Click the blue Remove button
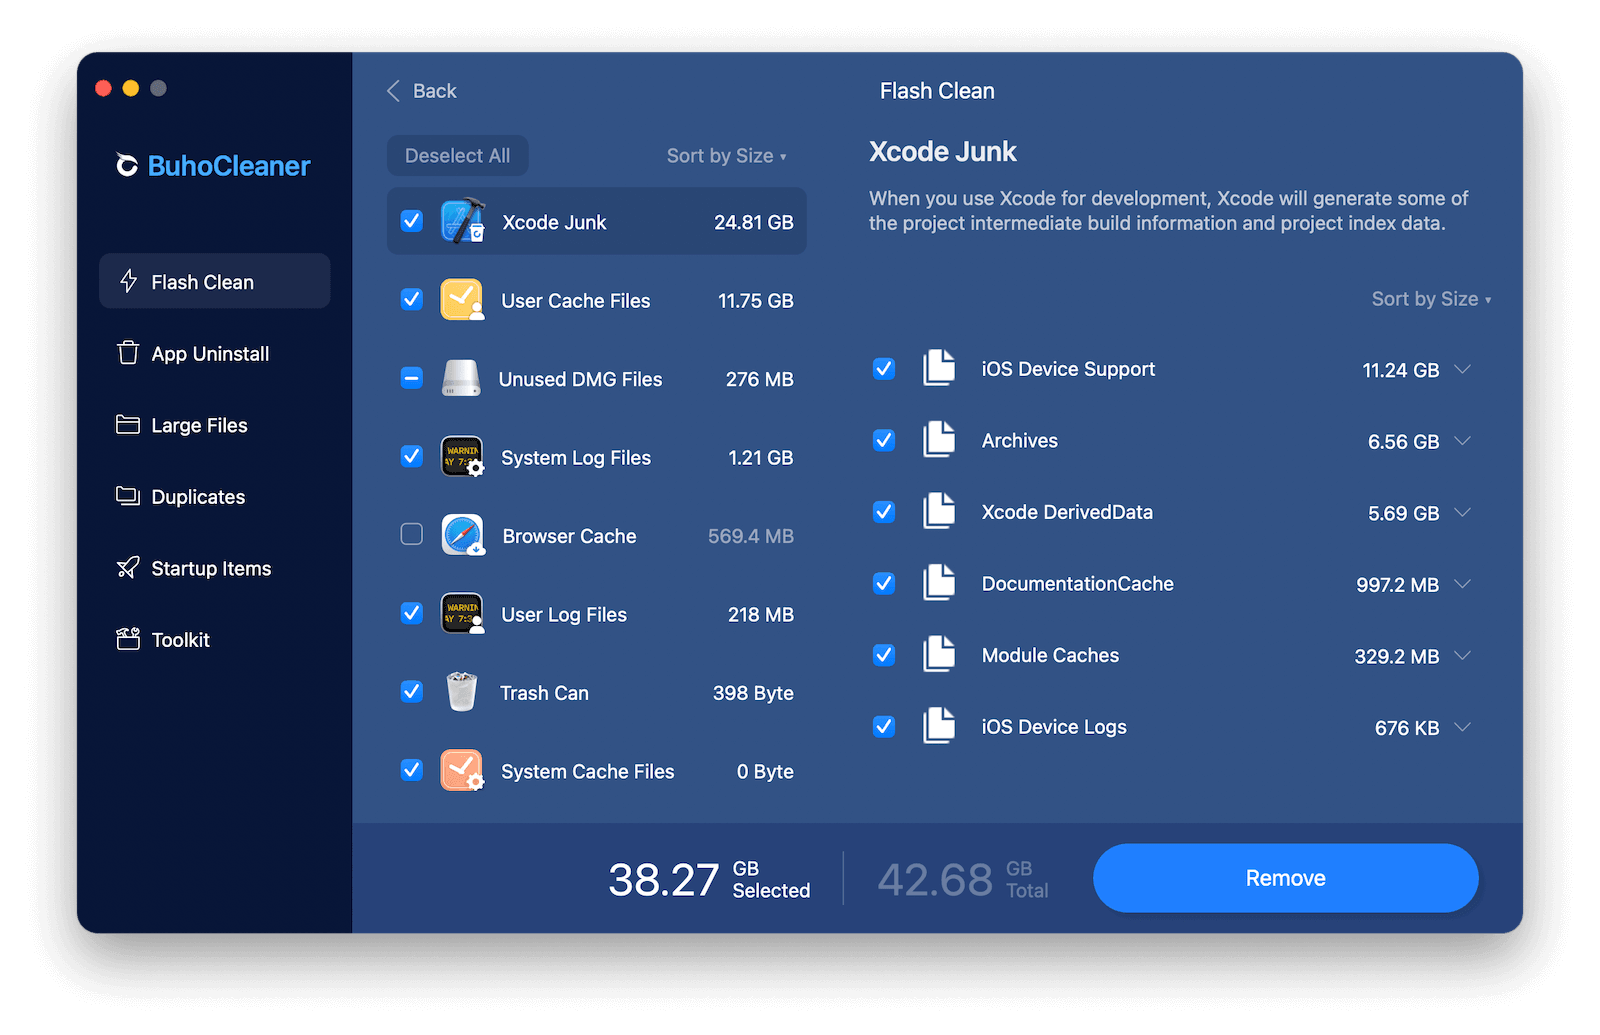 [1285, 878]
